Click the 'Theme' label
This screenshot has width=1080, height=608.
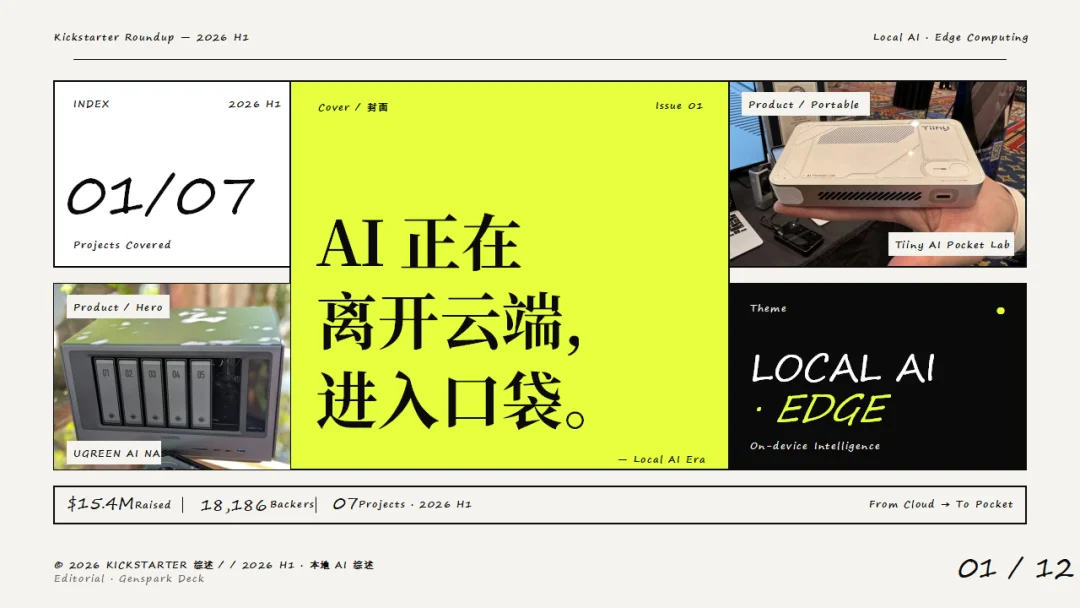(768, 308)
